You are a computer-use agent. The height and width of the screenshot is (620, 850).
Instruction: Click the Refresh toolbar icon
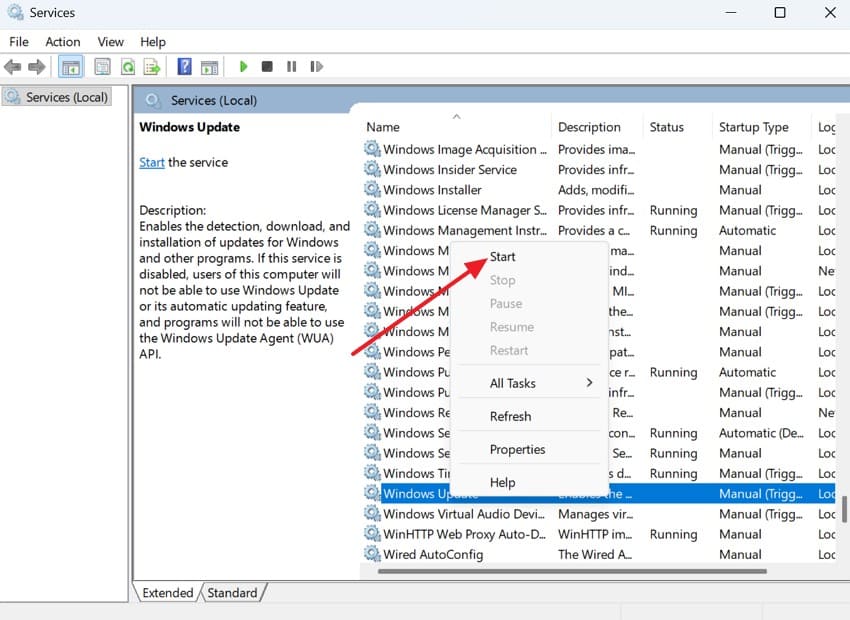coord(128,67)
